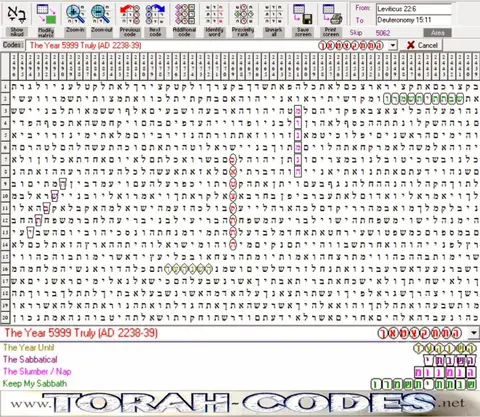Click the Skip value 5062

point(383,33)
